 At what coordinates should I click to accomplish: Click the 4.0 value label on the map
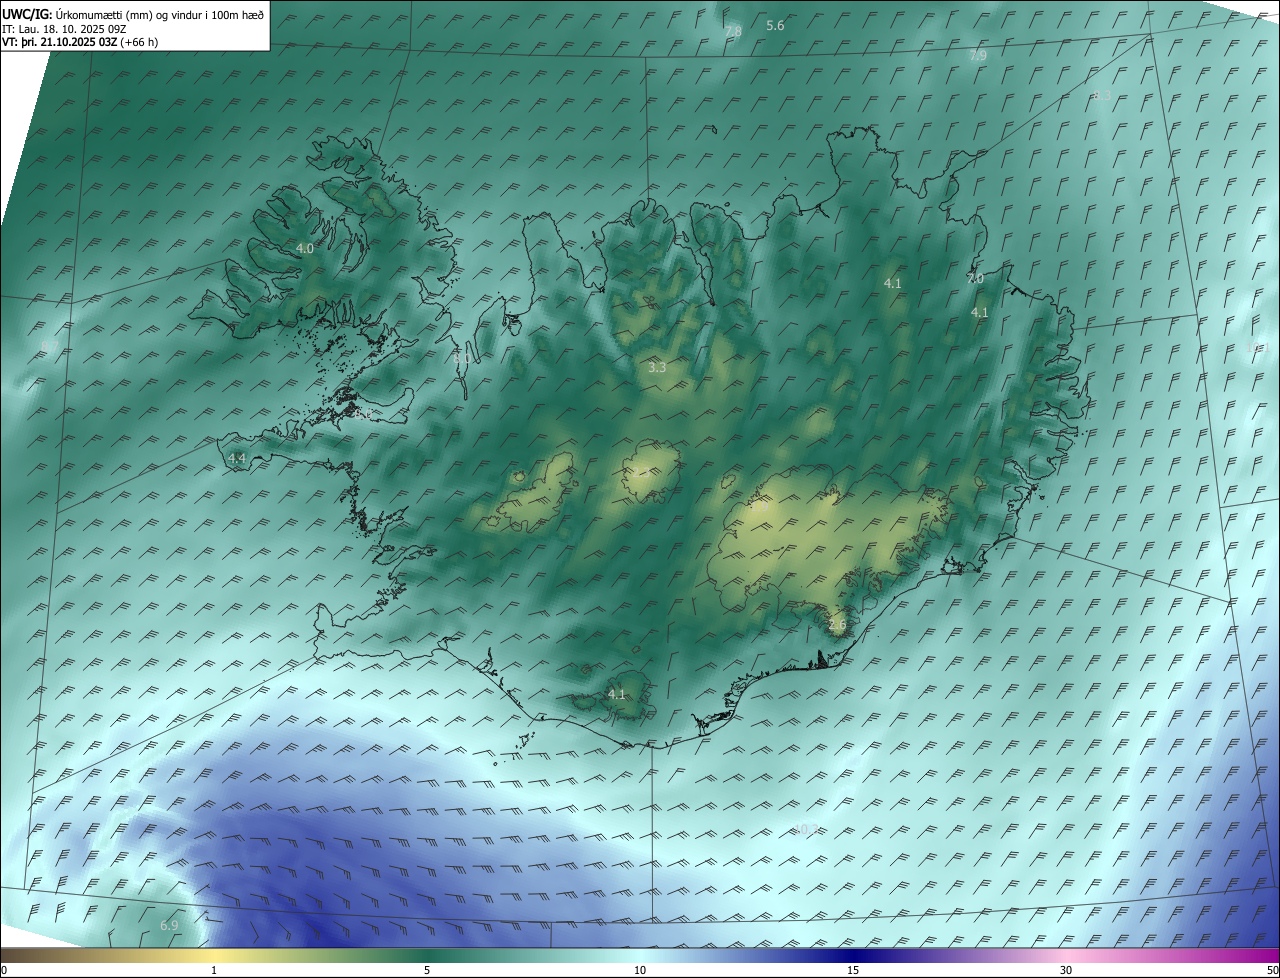coord(305,248)
